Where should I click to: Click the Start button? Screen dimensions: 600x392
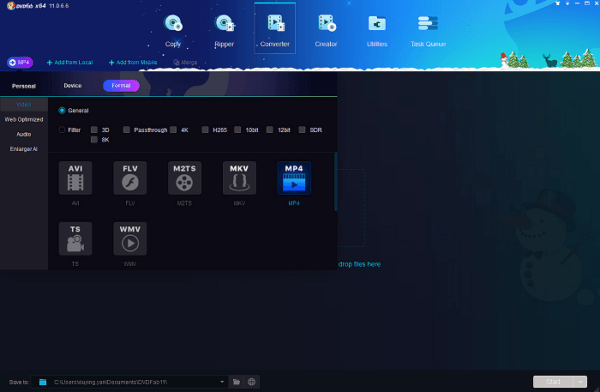coord(553,382)
